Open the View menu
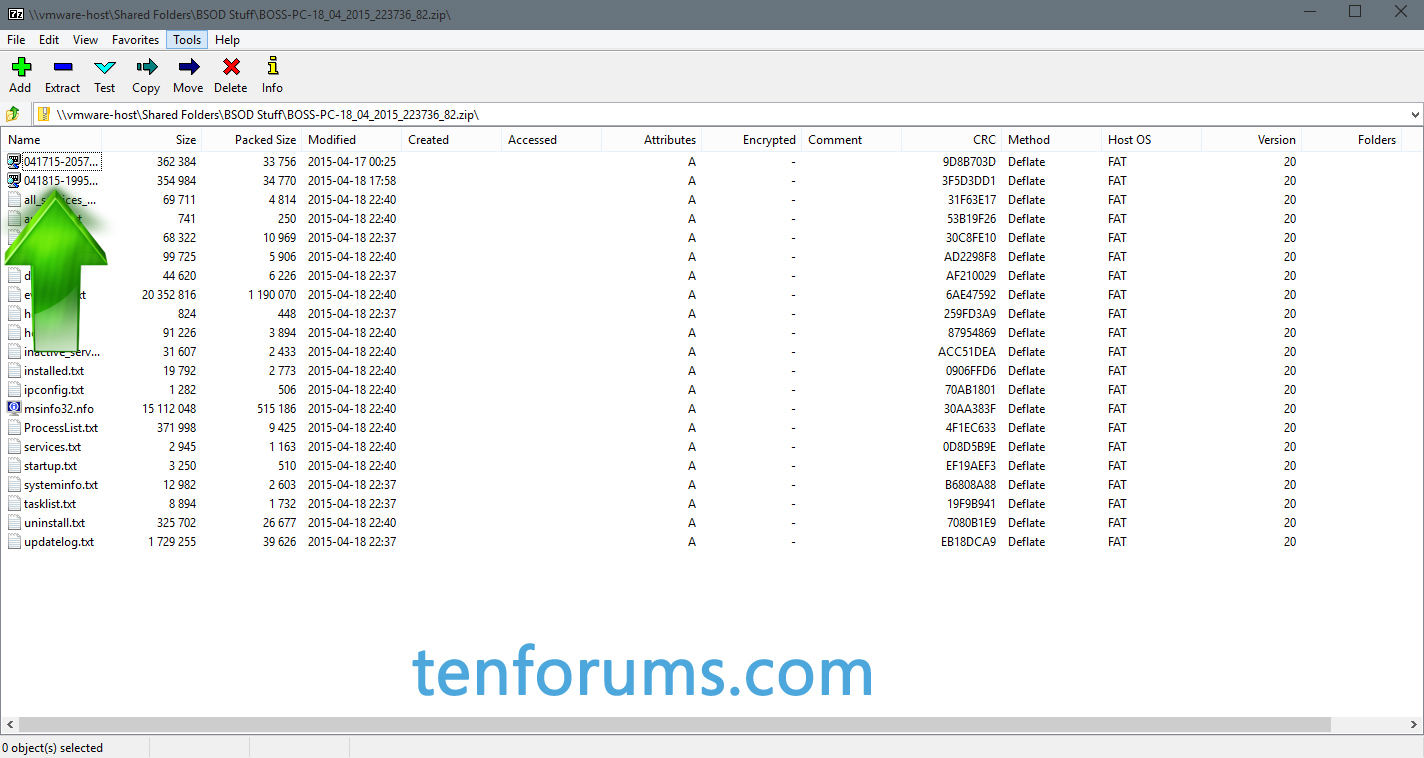The image size is (1424, 758). pyautogui.click(x=85, y=39)
